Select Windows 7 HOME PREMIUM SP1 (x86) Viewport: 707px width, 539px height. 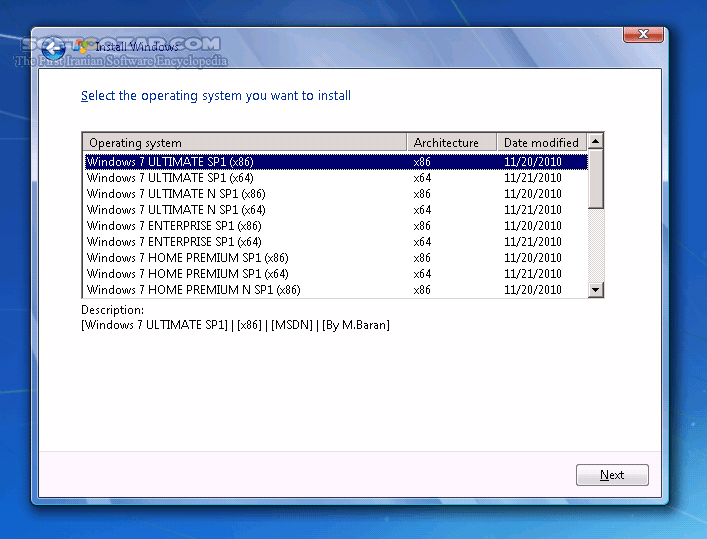[187, 258]
